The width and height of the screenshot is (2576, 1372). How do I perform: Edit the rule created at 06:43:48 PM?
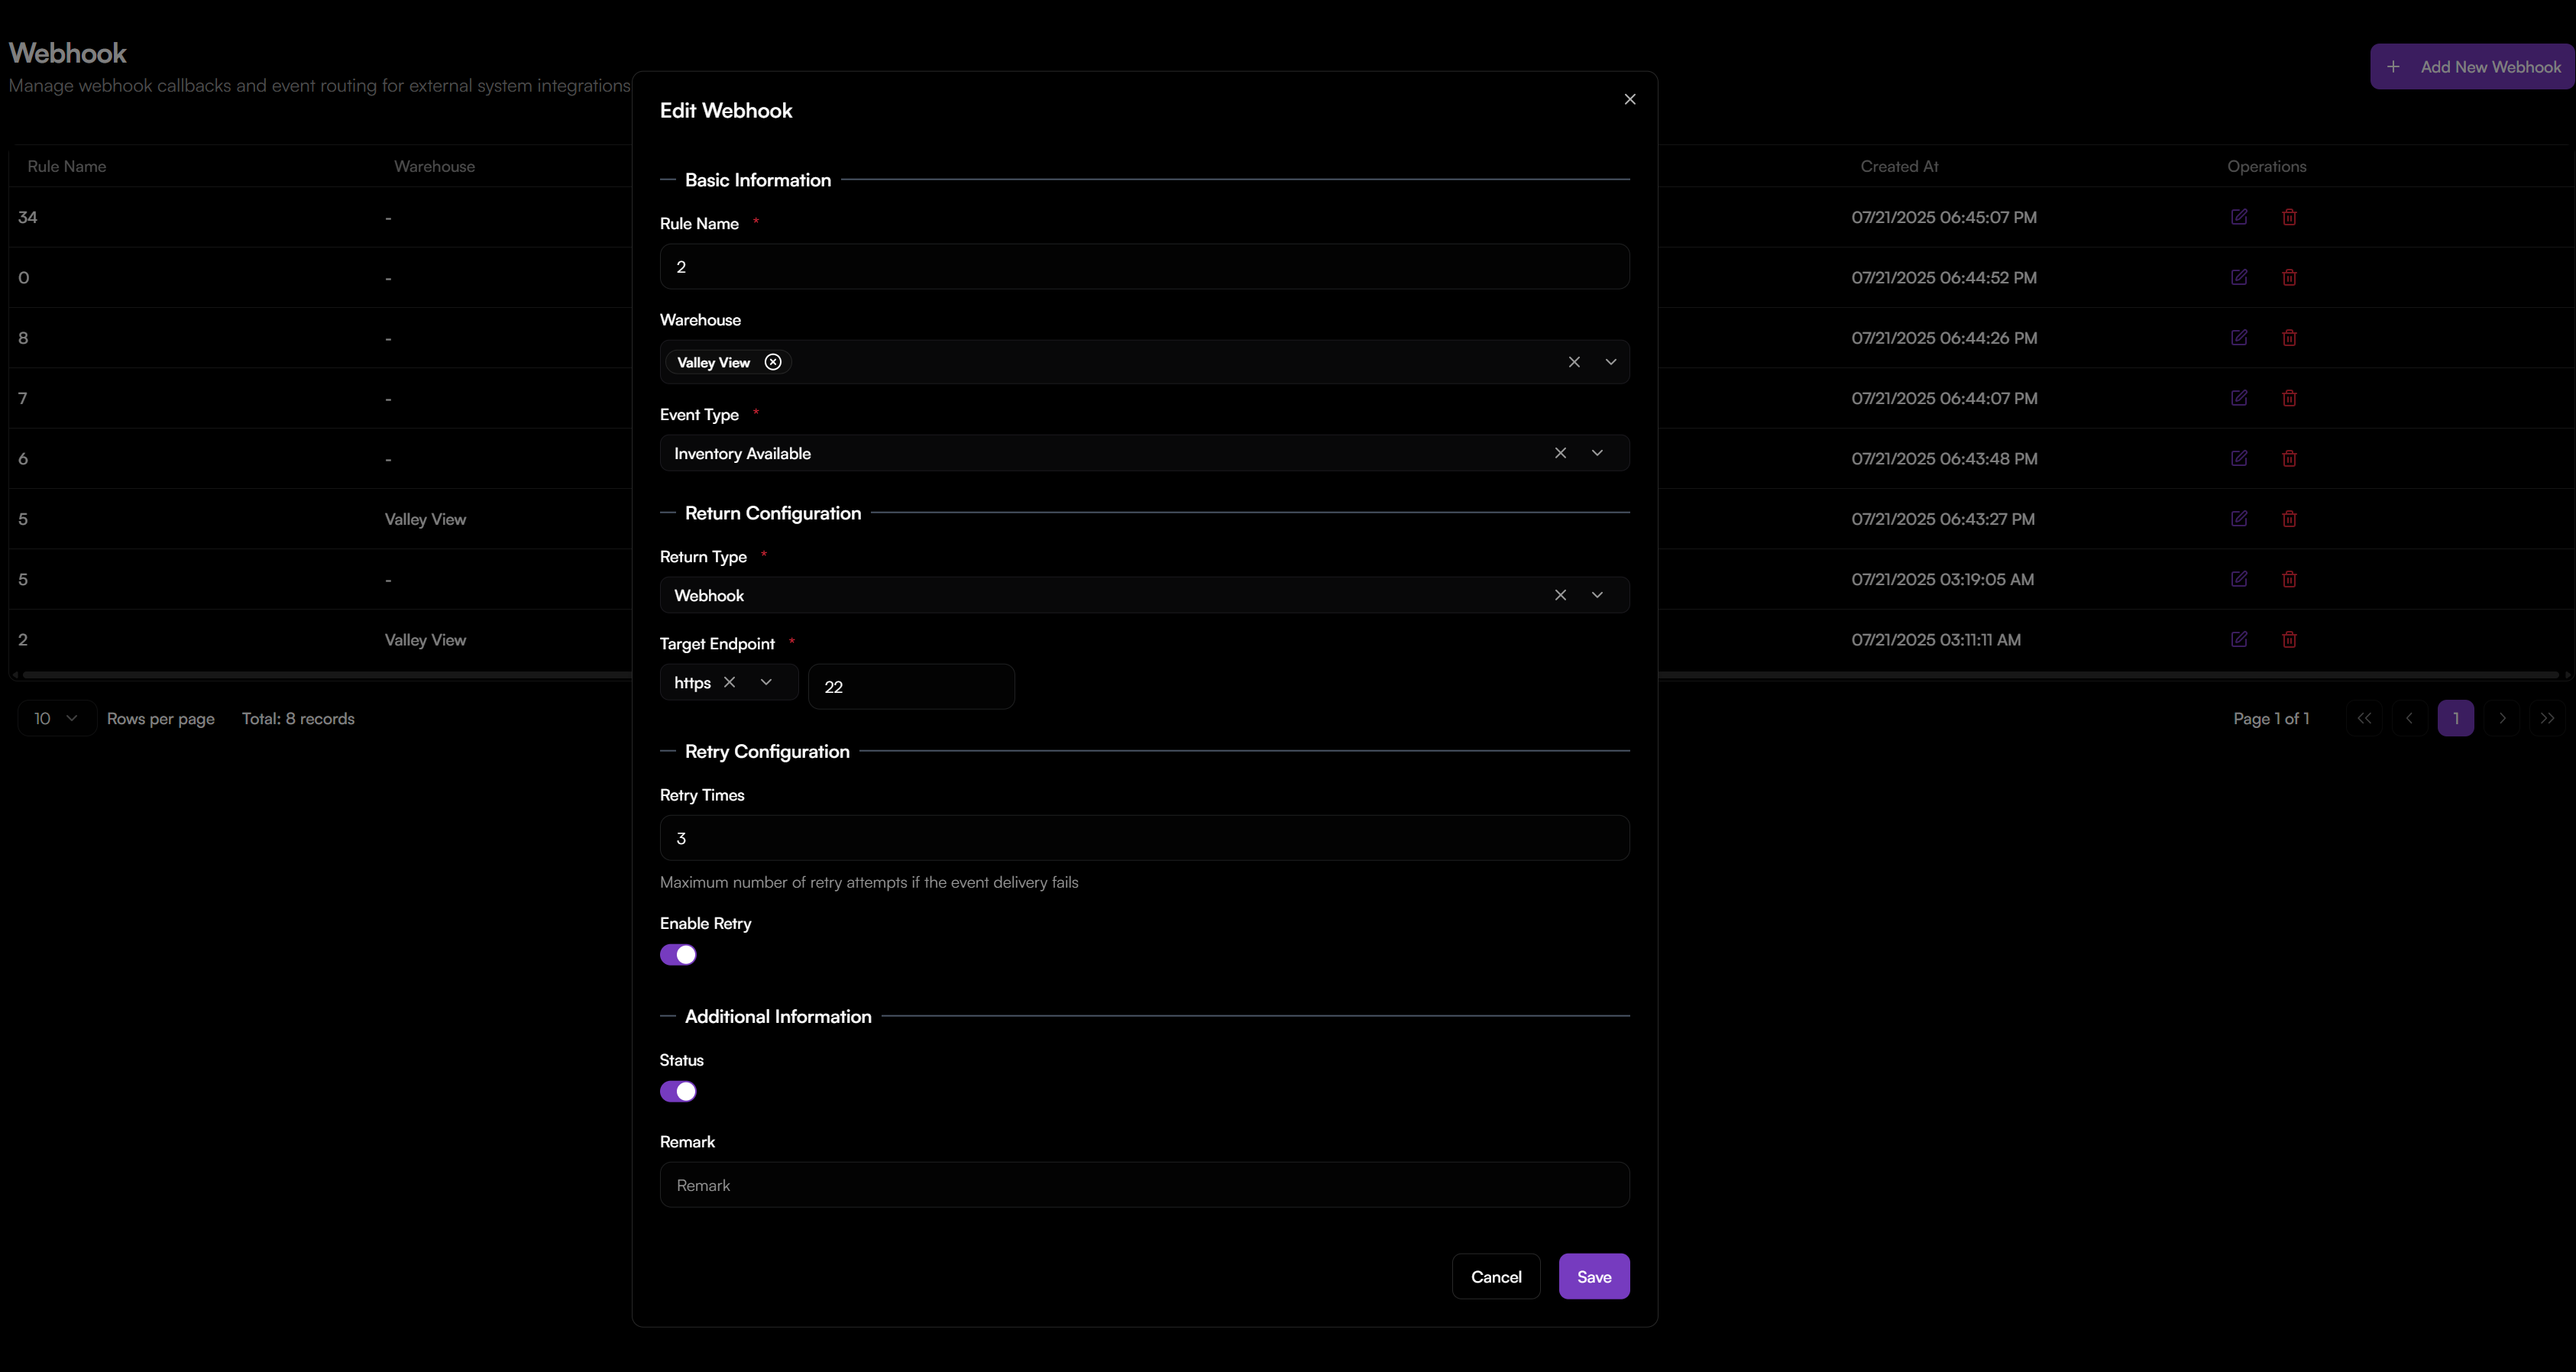(x=2240, y=458)
